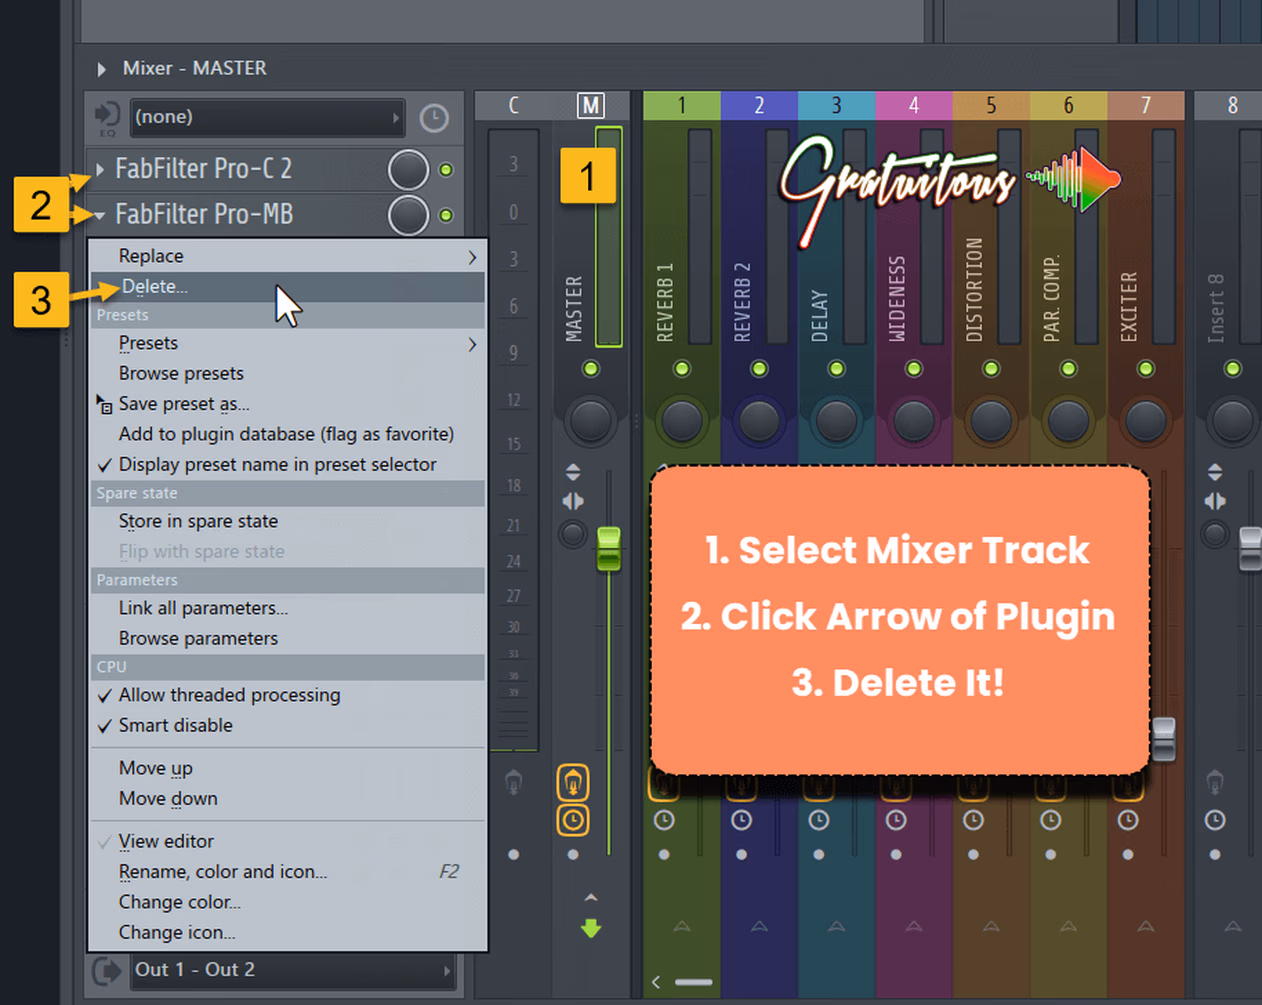The width and height of the screenshot is (1262, 1005).
Task: Click plugin output routing icon beside Out 1
Action: pos(107,970)
